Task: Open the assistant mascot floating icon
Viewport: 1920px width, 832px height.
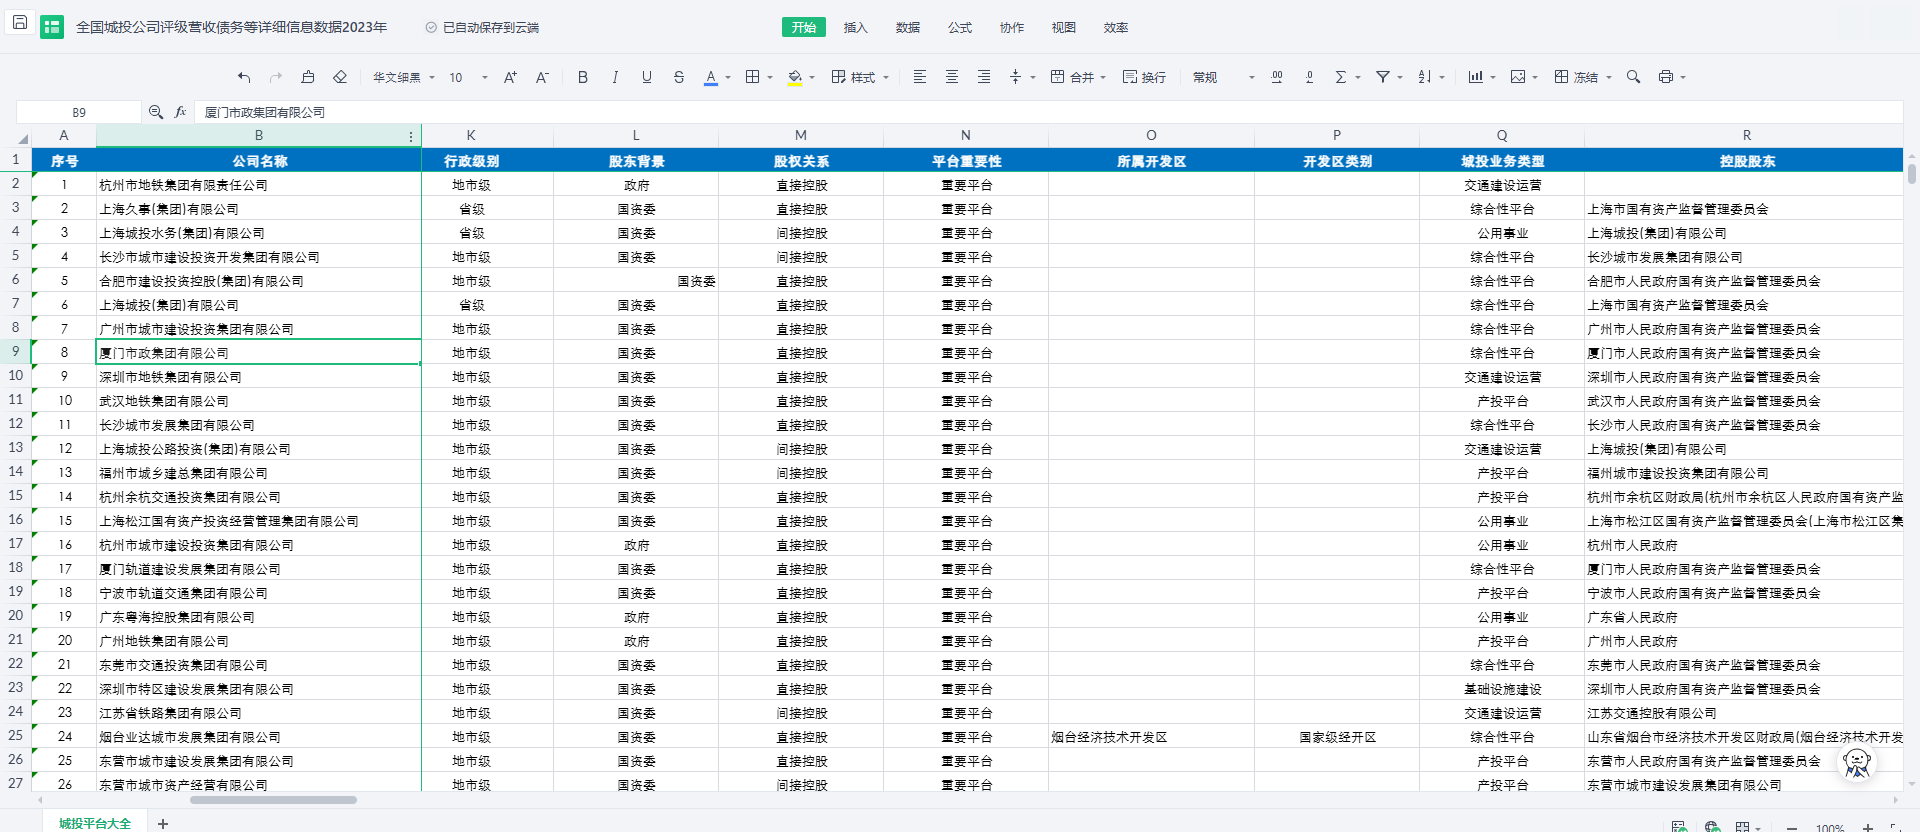Action: (x=1857, y=763)
